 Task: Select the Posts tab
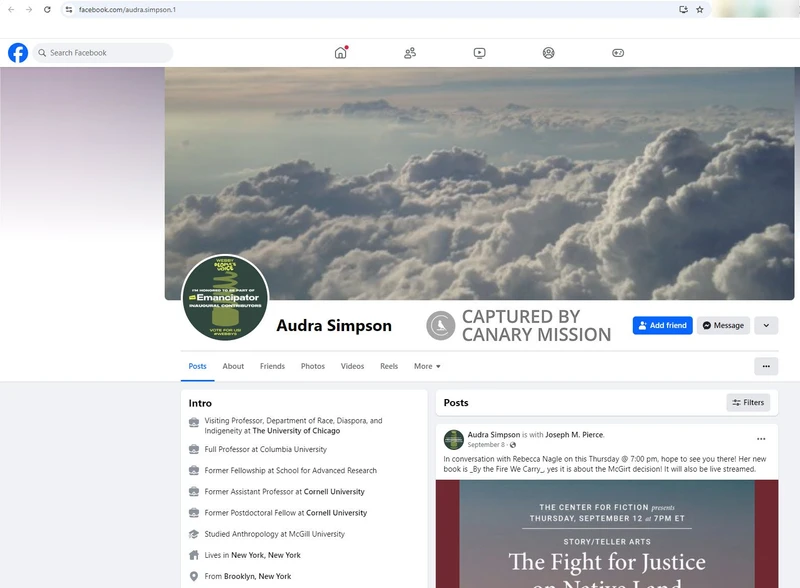(x=197, y=366)
